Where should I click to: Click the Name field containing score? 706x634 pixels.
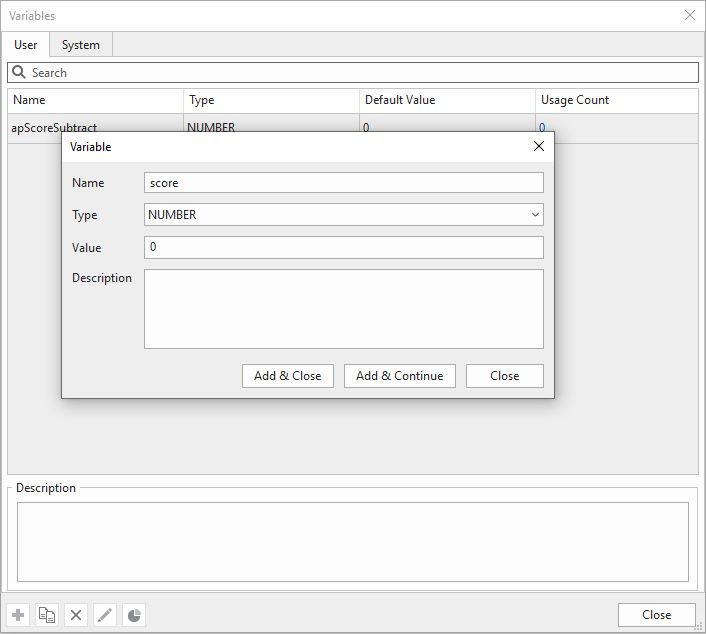[x=344, y=183]
